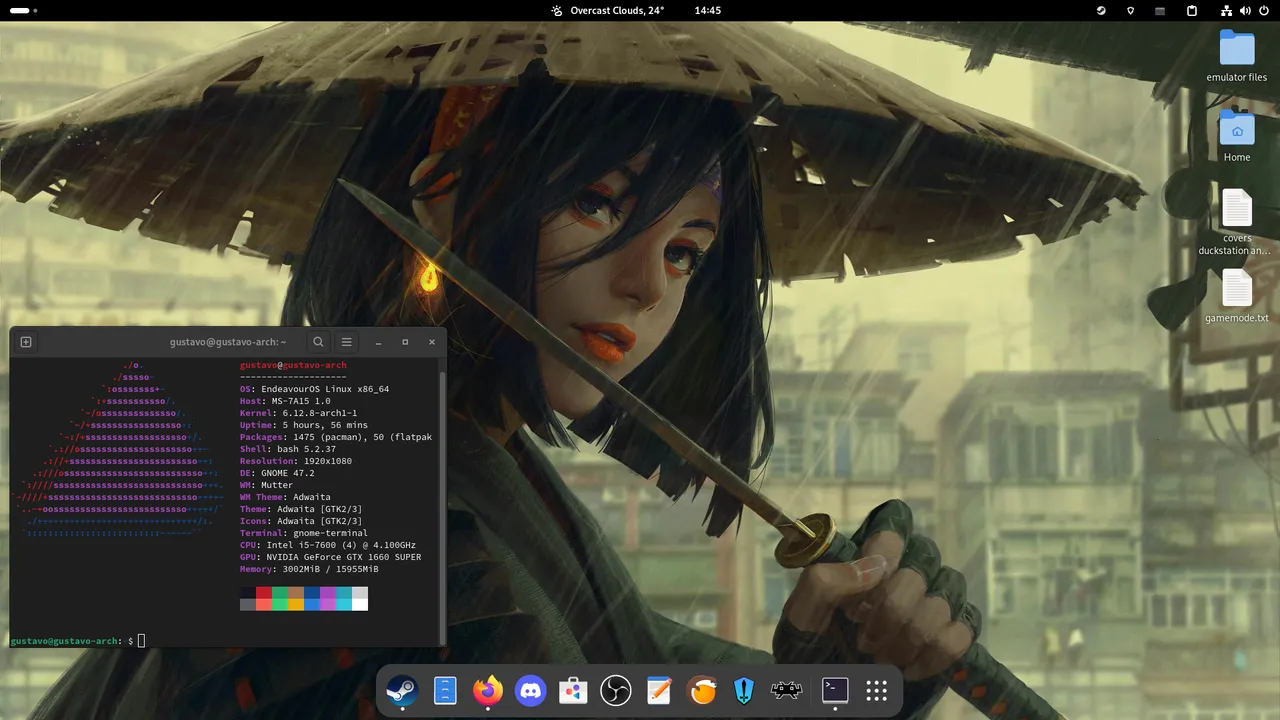The height and width of the screenshot is (720, 1280).
Task: Launch RetroArch from the dock
Action: pyautogui.click(x=787, y=690)
